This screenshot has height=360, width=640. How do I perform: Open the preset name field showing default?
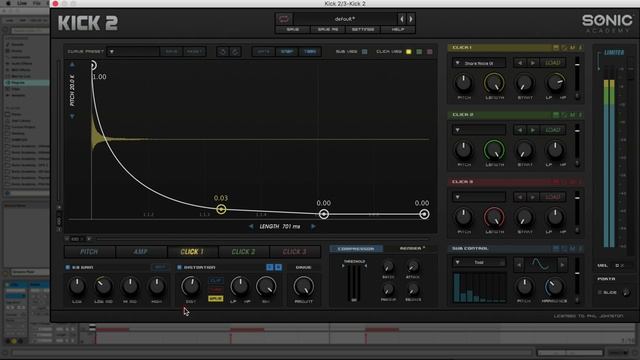click(345, 19)
